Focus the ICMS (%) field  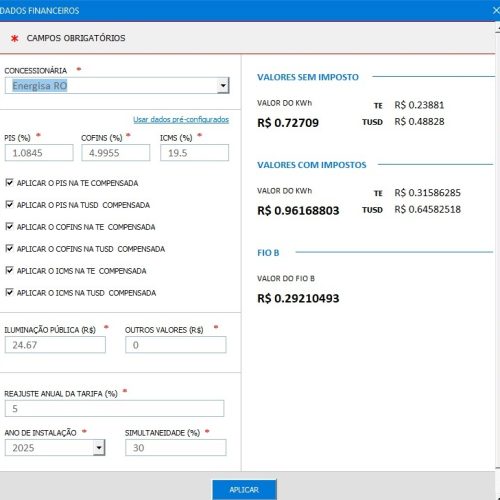pos(195,153)
